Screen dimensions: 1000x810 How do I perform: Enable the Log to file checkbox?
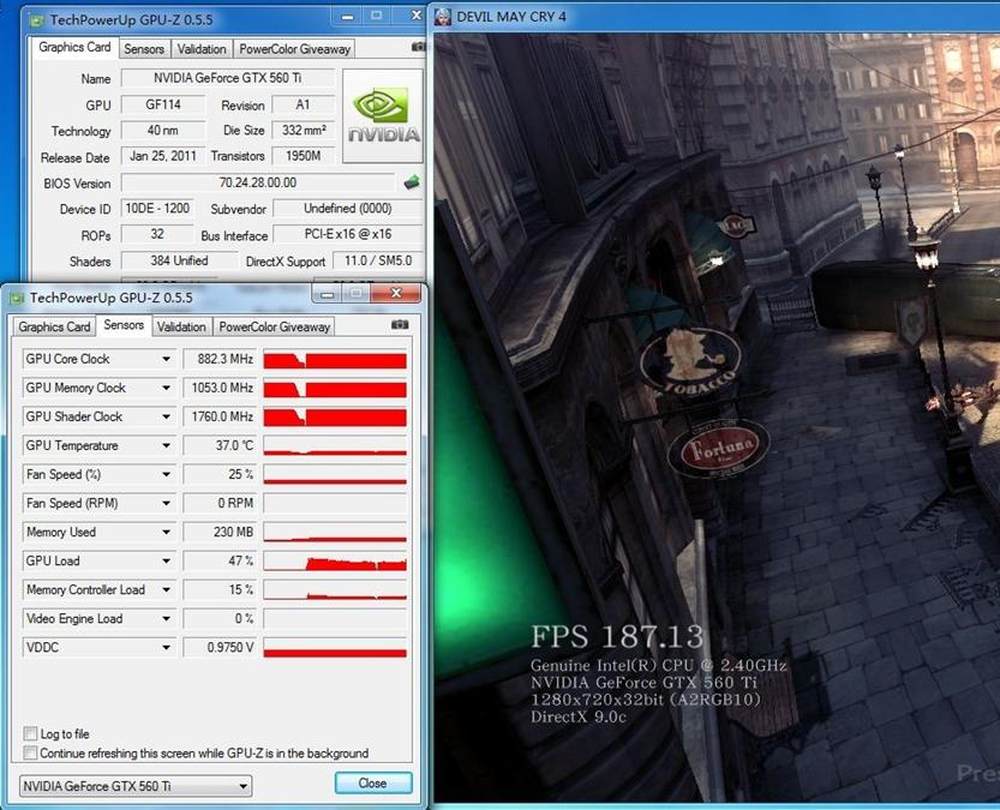tap(30, 733)
